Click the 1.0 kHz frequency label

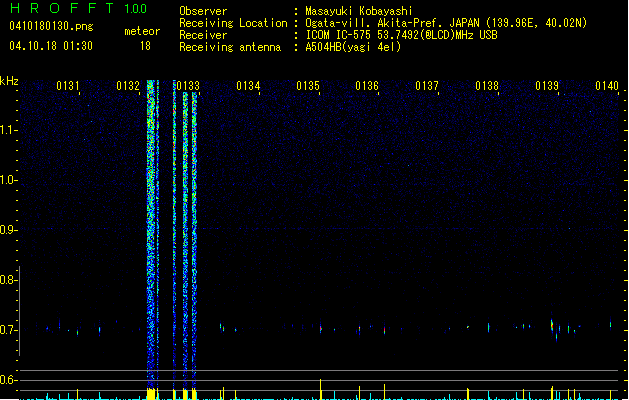(x=8, y=180)
